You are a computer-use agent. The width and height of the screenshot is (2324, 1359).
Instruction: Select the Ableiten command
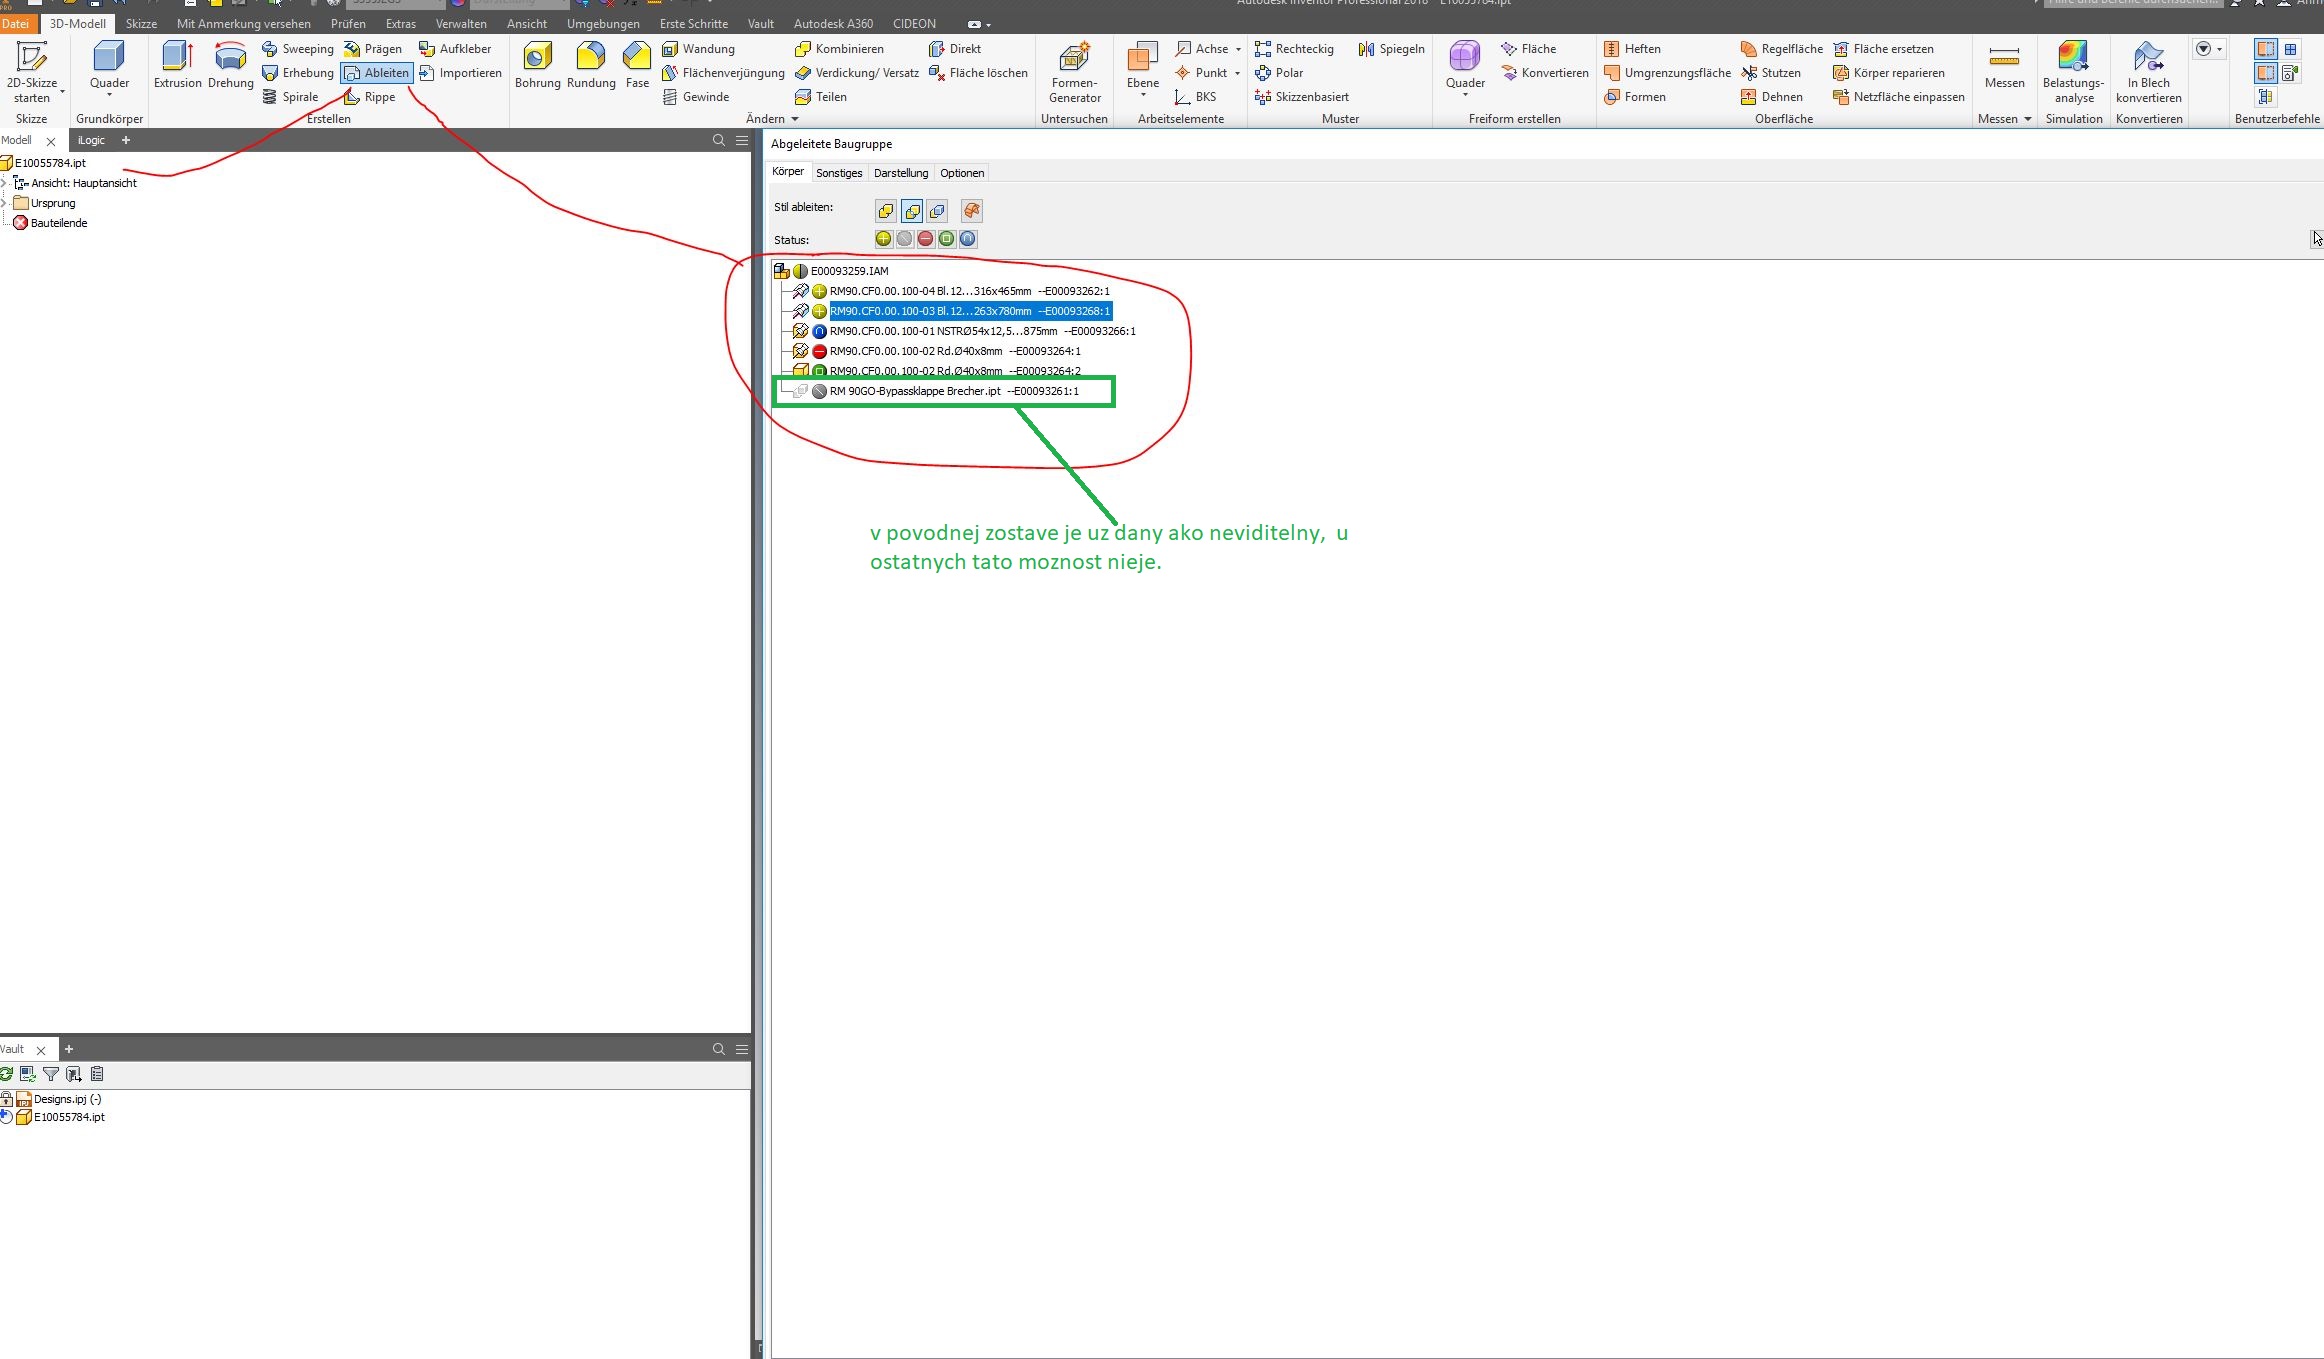[377, 73]
